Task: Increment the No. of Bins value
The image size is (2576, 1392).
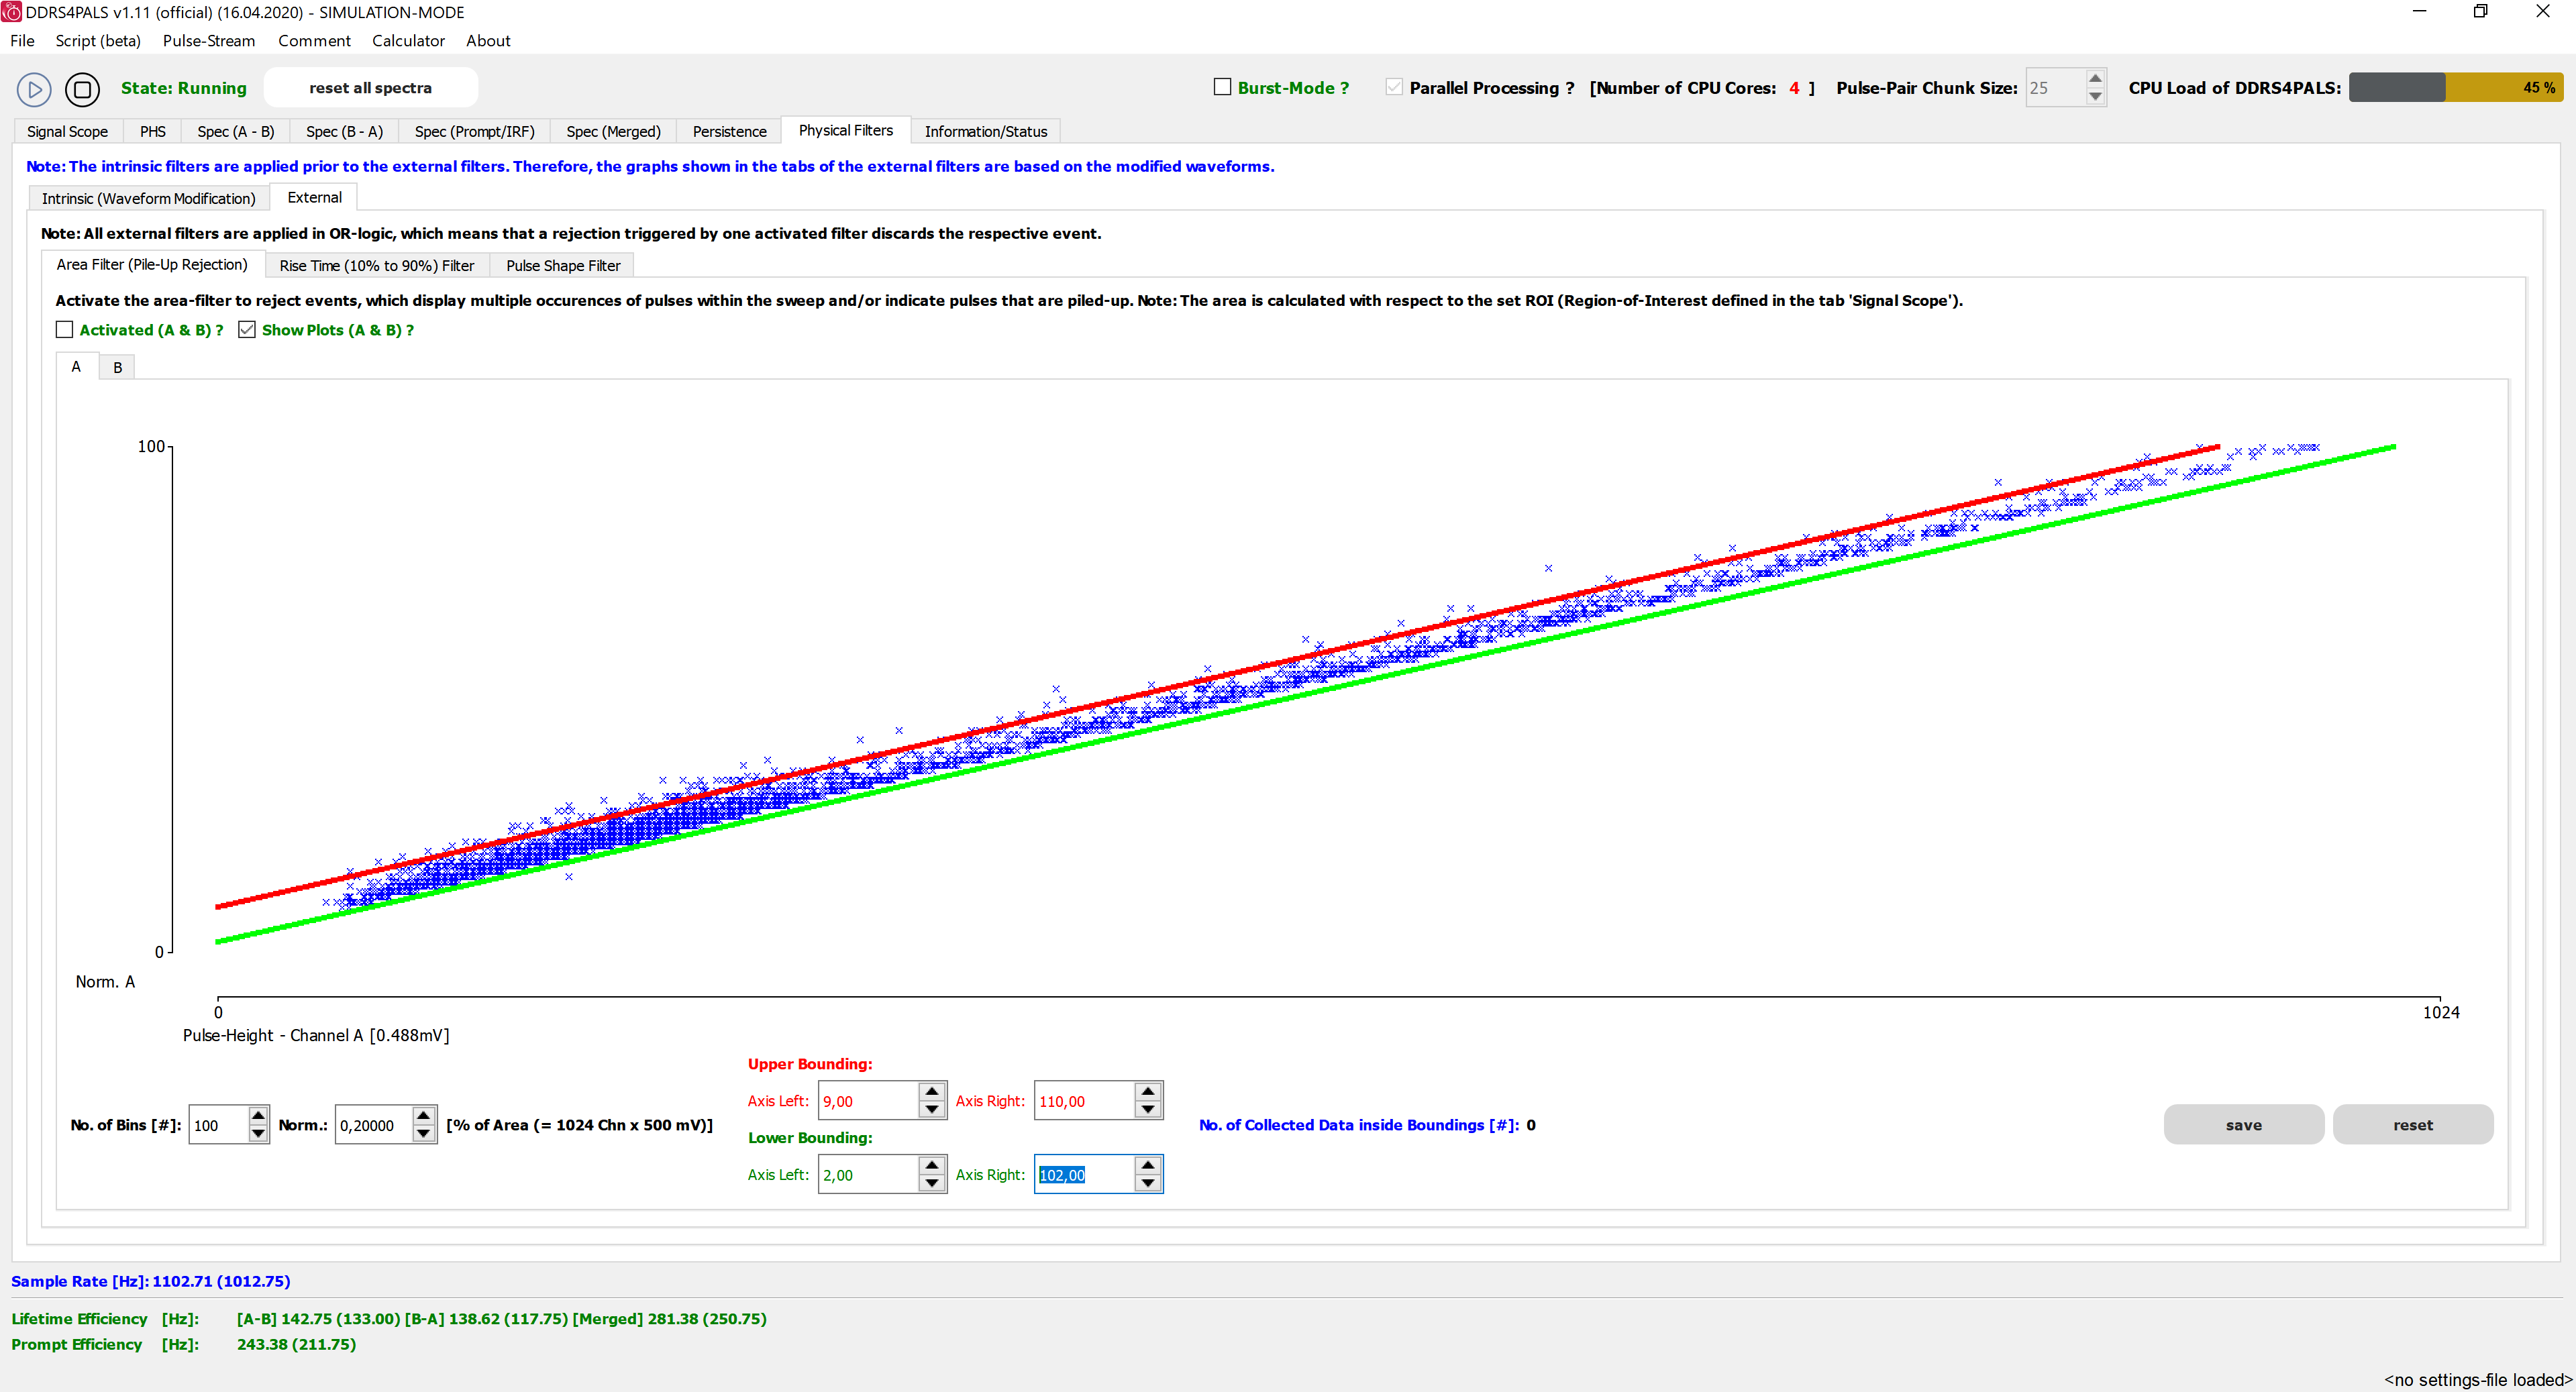Action: 258,1115
